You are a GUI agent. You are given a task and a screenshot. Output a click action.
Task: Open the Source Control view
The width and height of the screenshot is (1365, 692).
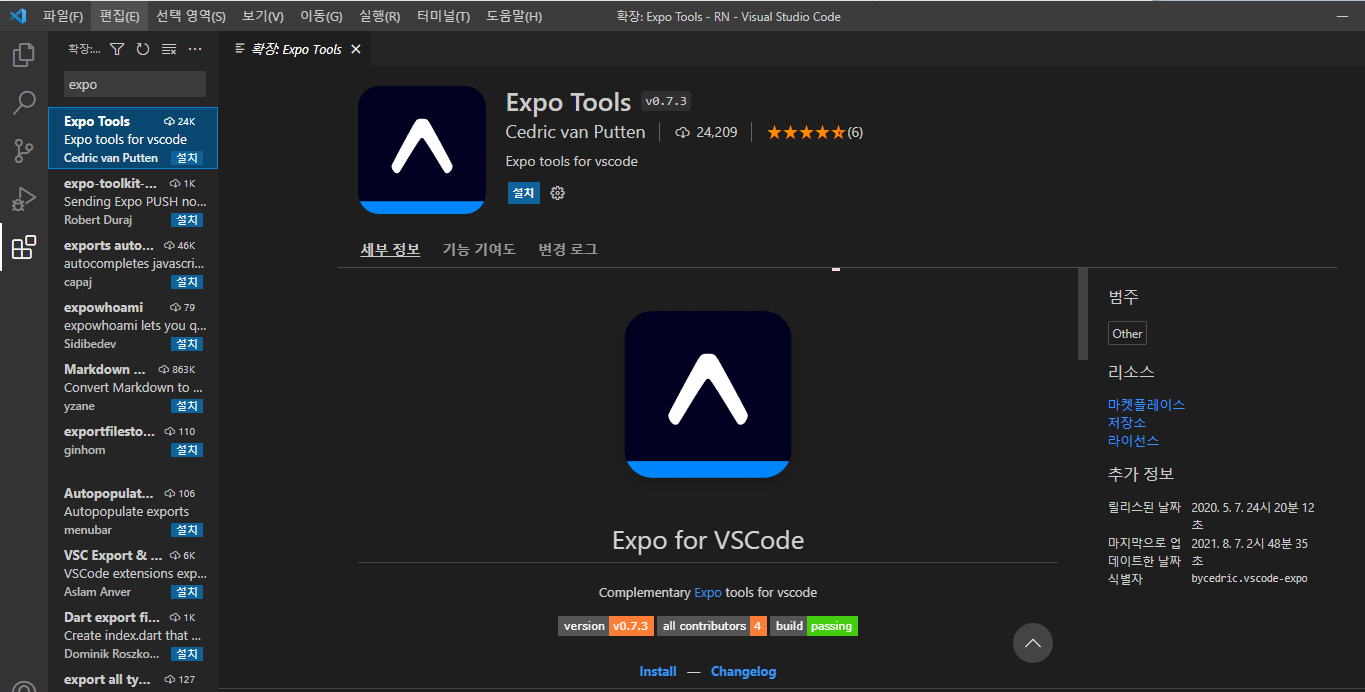click(24, 151)
